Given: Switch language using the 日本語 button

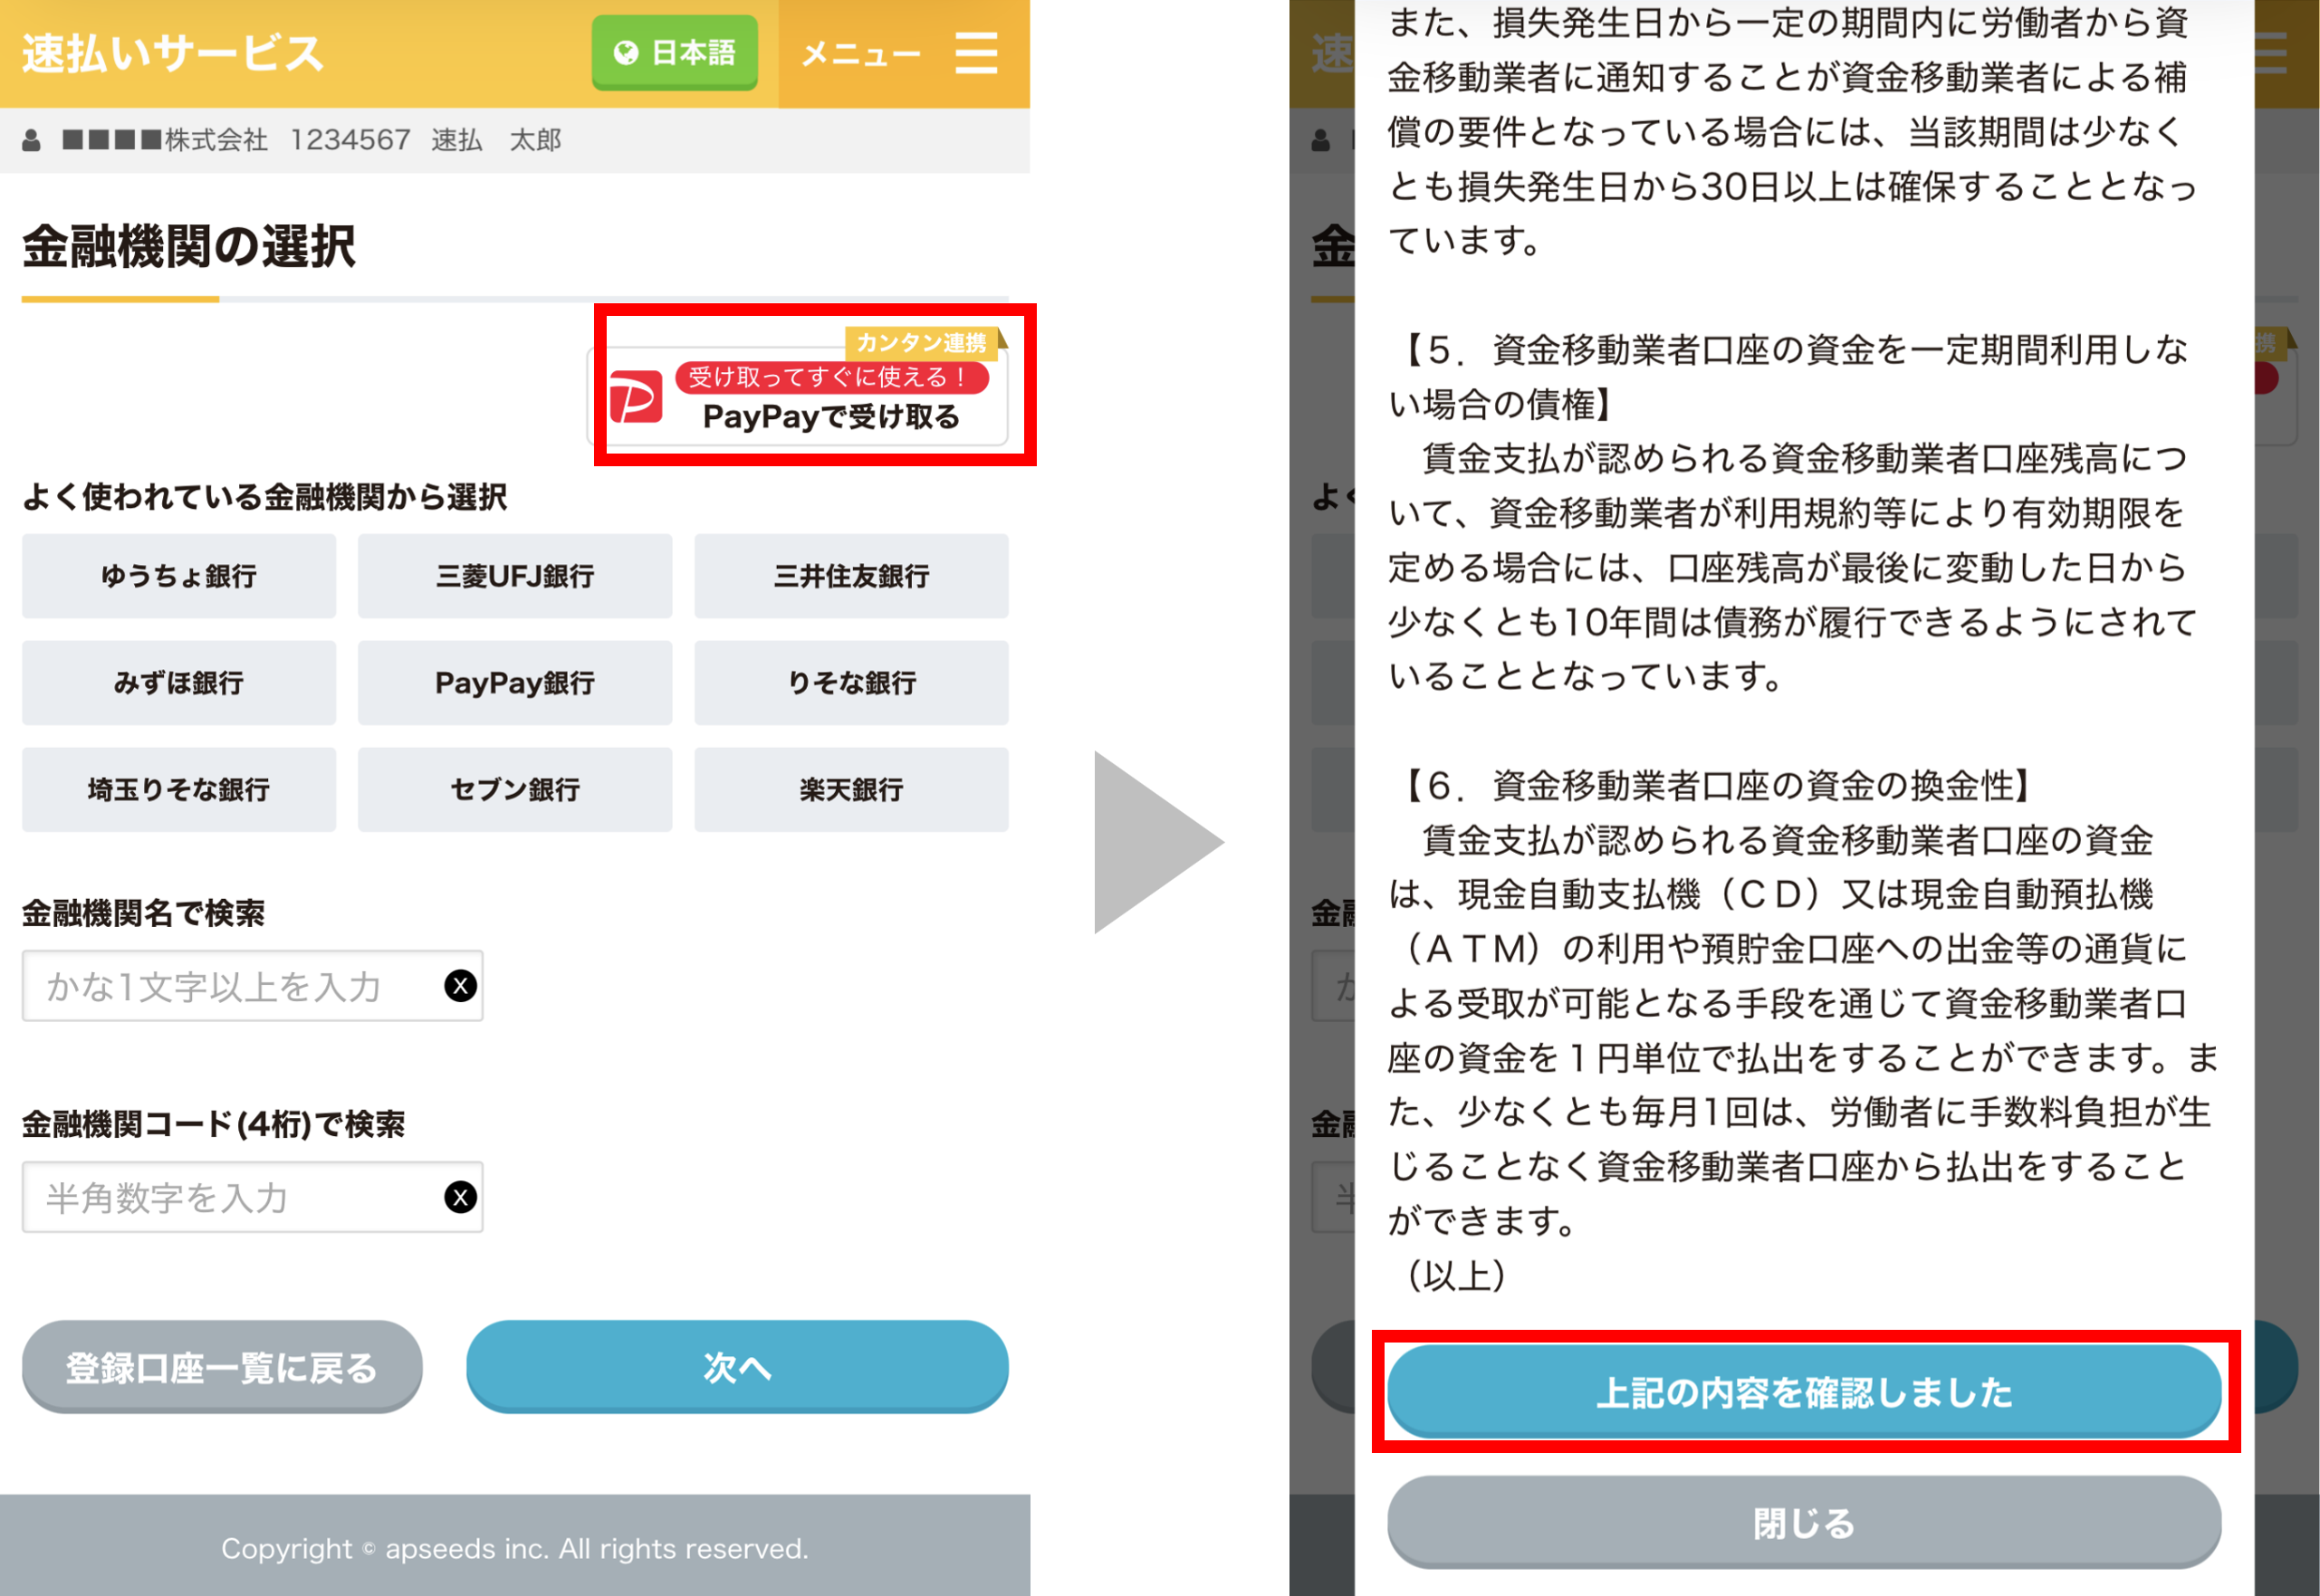Looking at the screenshot, I should coord(675,53).
